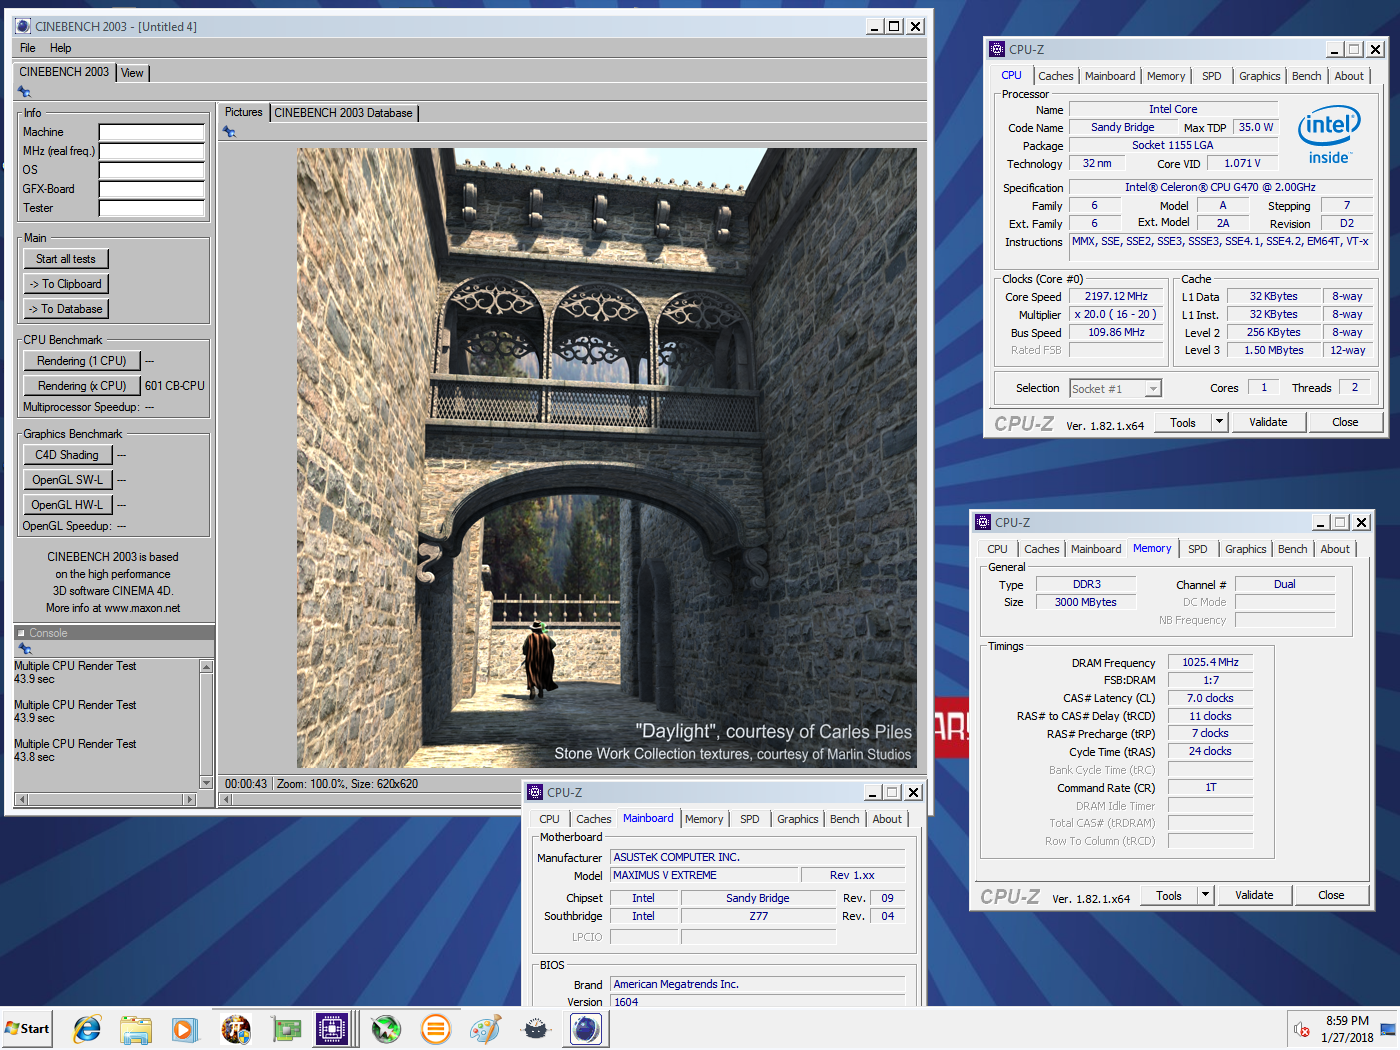Expand Tools dropdown arrow in the CPU-Z Memory window
This screenshot has height=1050, width=1400.
point(1205,895)
